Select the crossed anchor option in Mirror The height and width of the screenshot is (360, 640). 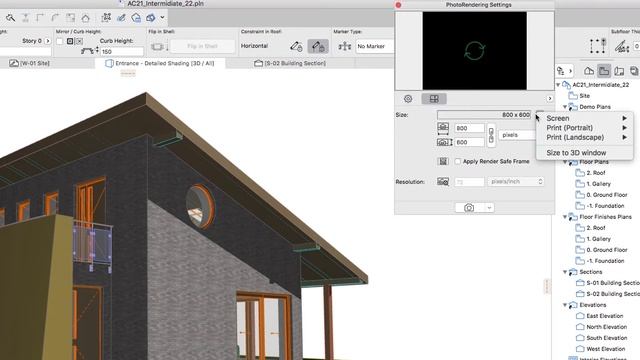click(79, 41)
